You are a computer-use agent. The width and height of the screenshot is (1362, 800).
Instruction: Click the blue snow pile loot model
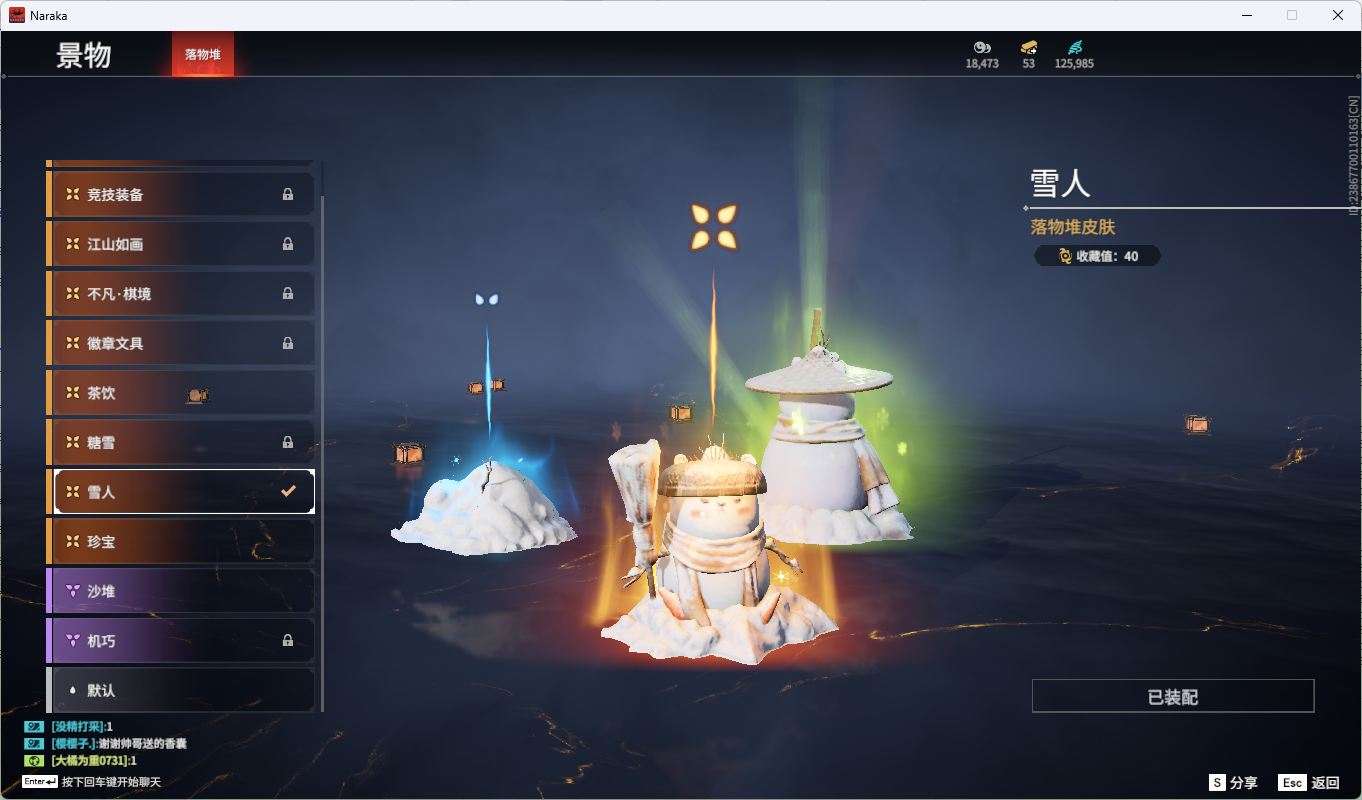click(x=484, y=509)
